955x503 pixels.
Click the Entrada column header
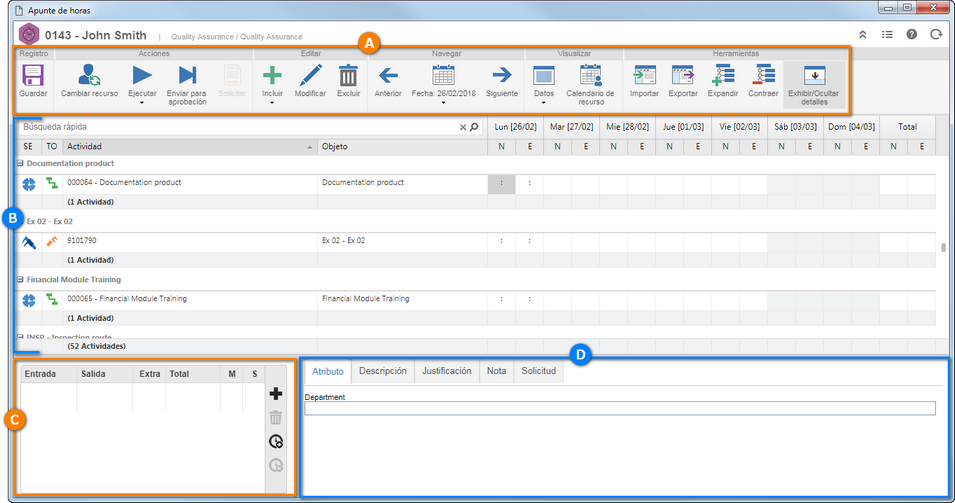click(x=49, y=374)
